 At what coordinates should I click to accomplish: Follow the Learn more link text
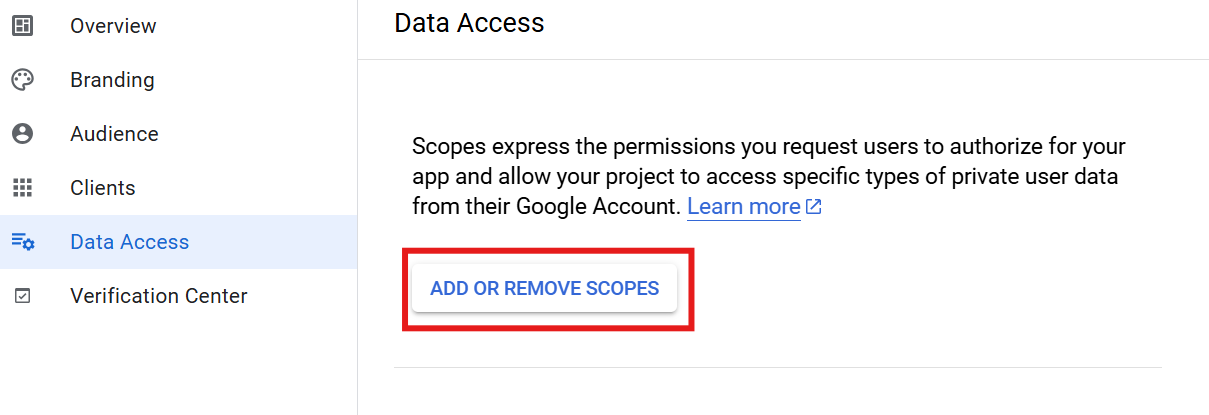(x=743, y=207)
